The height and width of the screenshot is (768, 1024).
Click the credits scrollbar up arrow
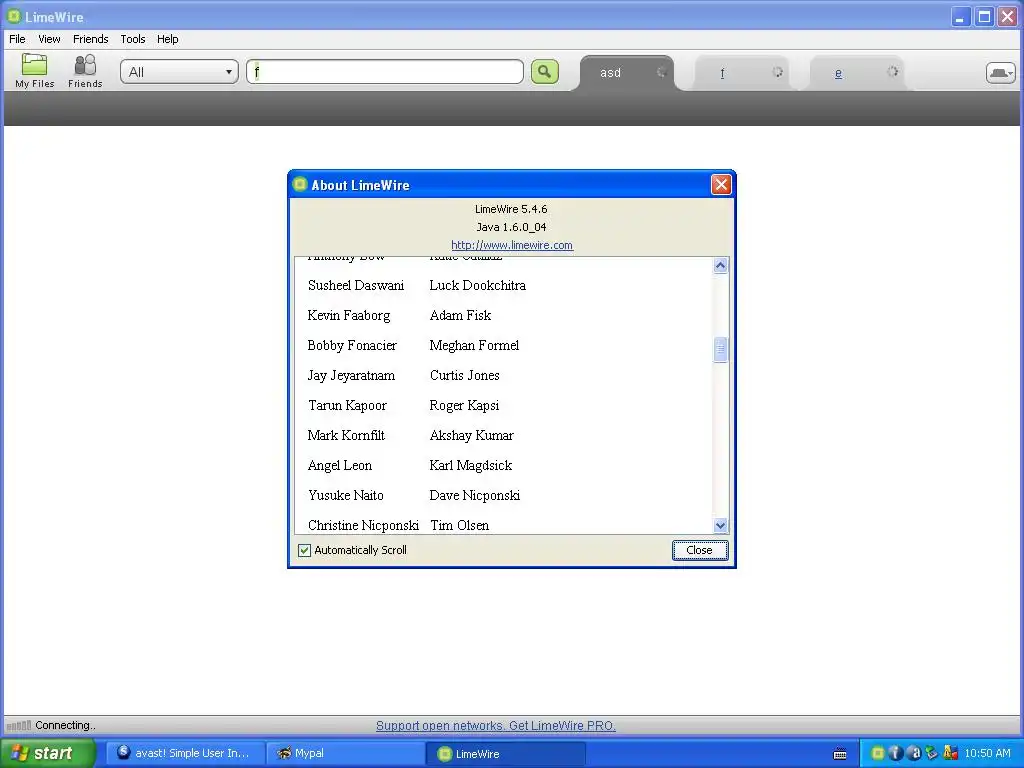720,265
